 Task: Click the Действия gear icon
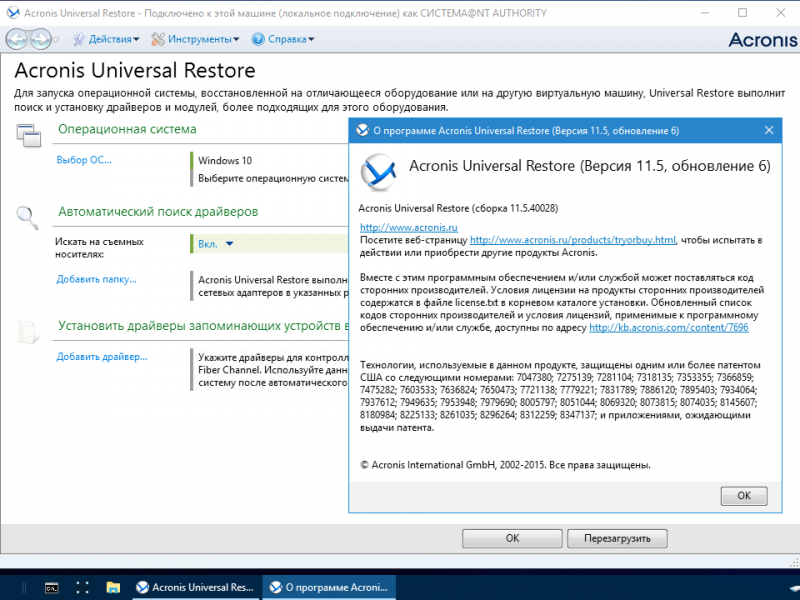[x=79, y=39]
